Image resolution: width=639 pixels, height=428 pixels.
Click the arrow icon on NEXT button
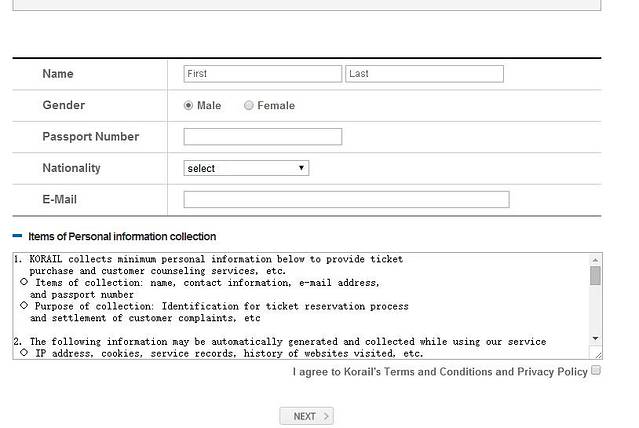(x=327, y=416)
